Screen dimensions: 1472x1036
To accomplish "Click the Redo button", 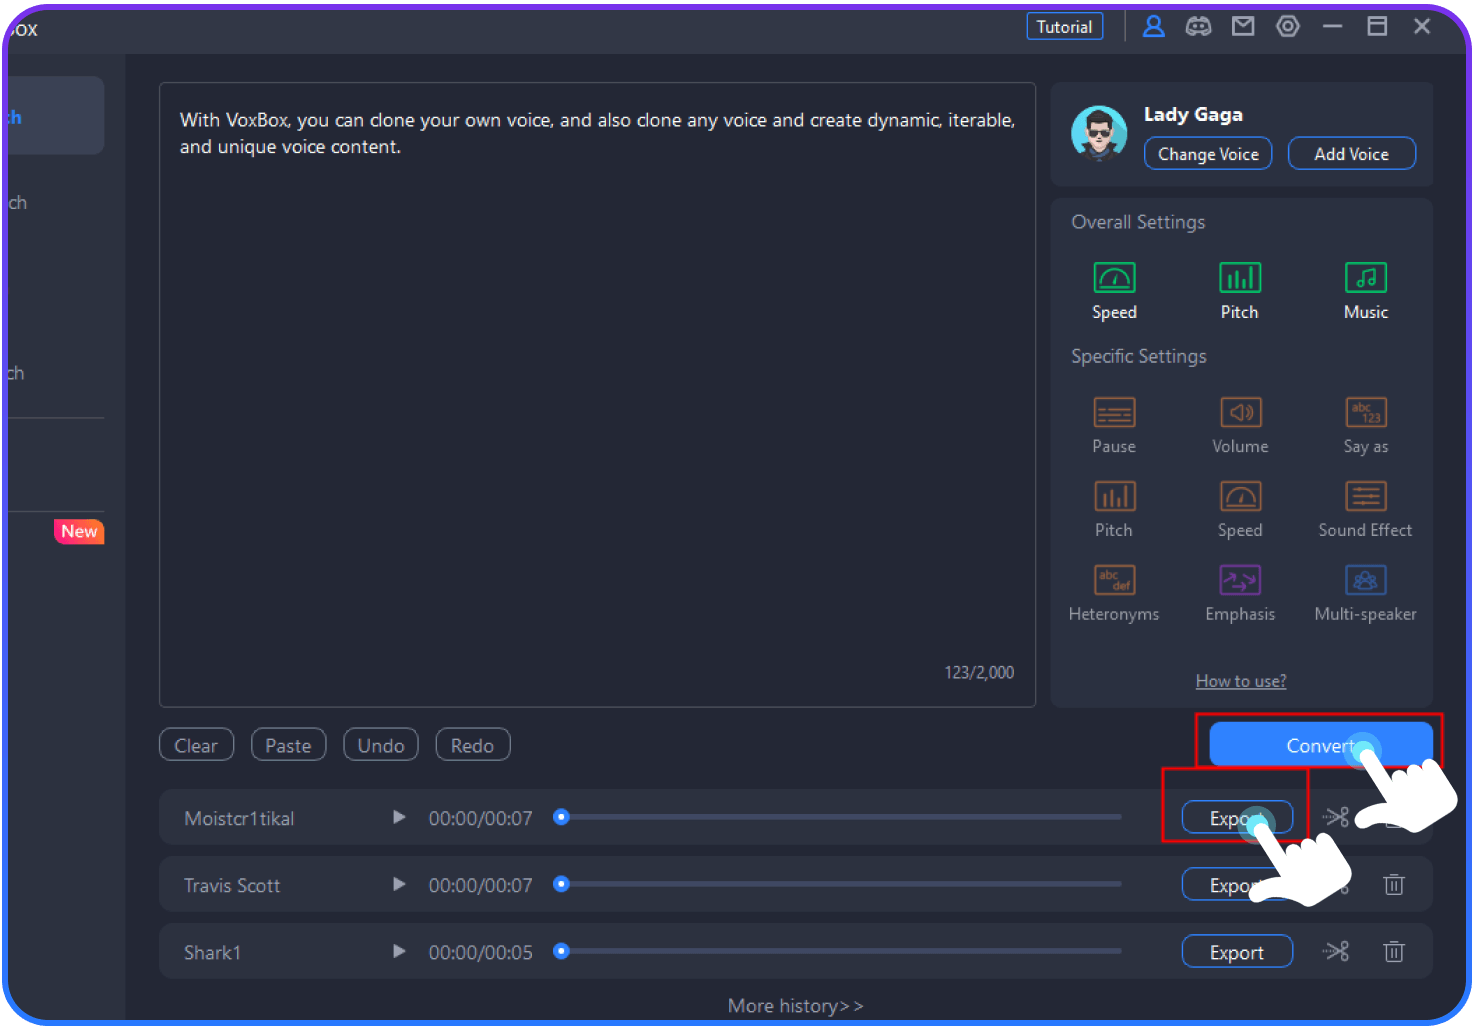I will [473, 745].
